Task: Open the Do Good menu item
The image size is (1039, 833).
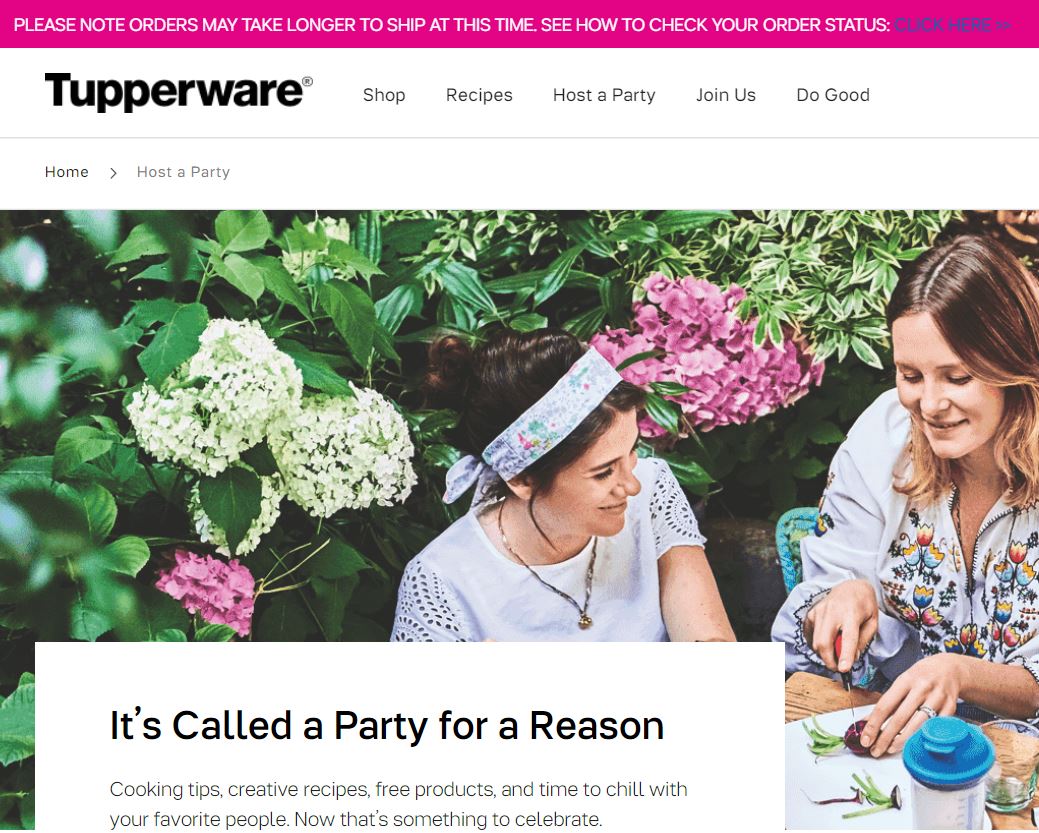Action: [833, 95]
